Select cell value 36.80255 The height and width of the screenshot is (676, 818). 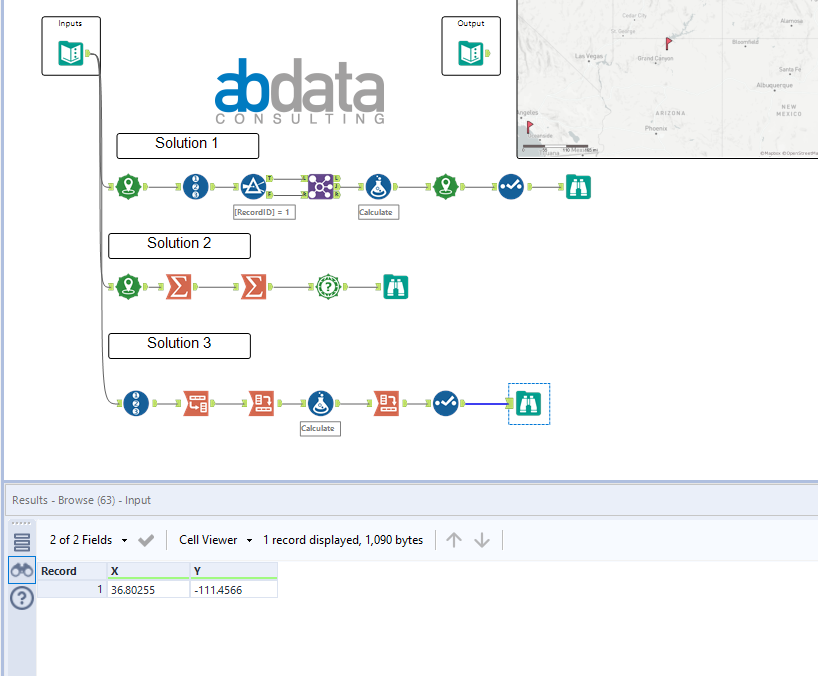(x=148, y=589)
